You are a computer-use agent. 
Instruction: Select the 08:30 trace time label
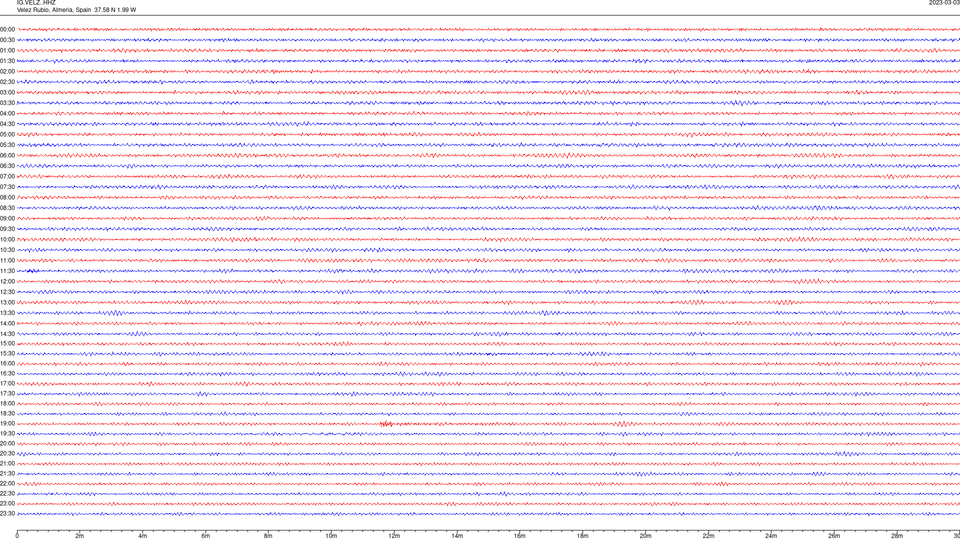click(7, 208)
